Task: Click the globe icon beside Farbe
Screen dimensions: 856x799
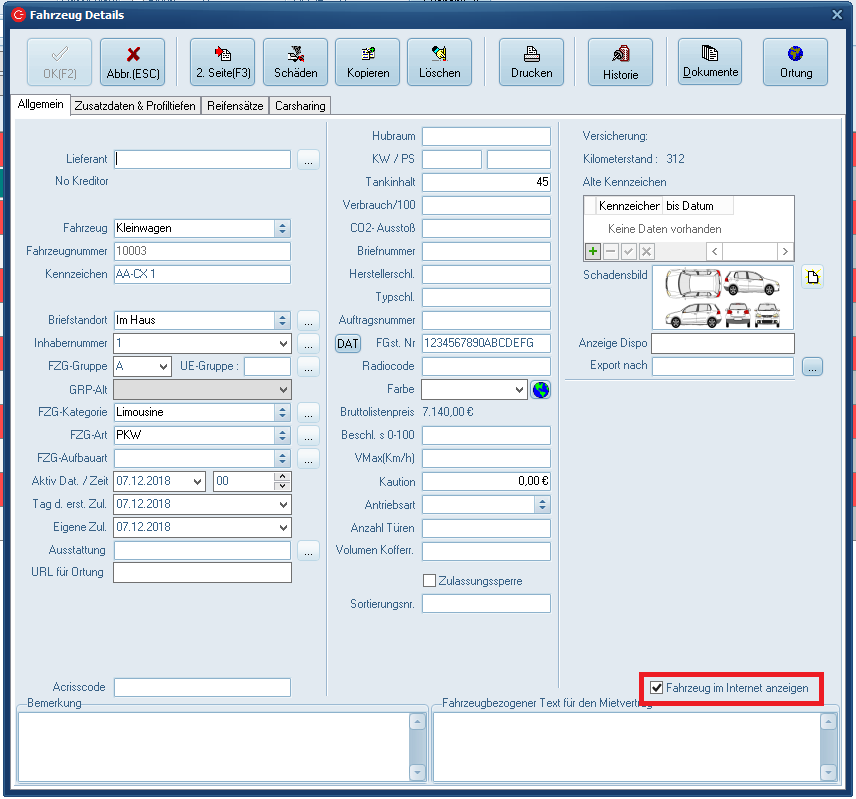Action: 541,389
